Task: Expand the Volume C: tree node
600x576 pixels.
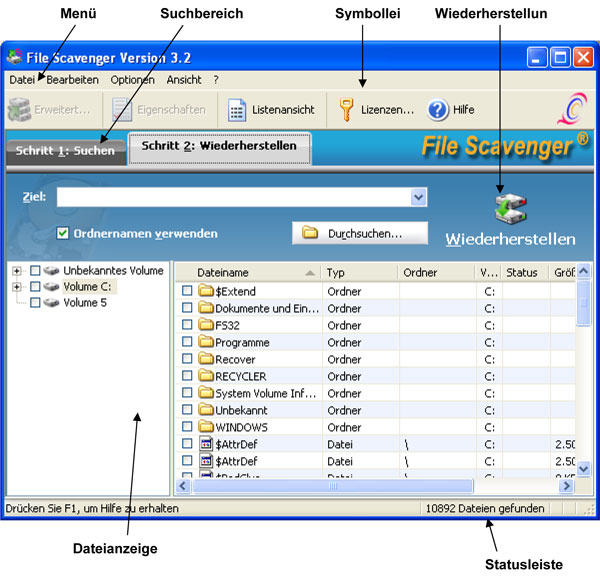Action: [x=16, y=287]
